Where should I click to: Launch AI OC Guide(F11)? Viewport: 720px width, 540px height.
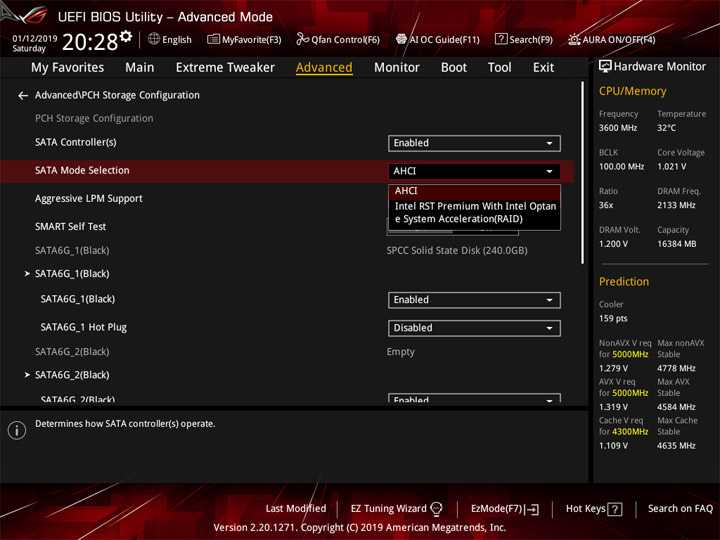(x=437, y=39)
